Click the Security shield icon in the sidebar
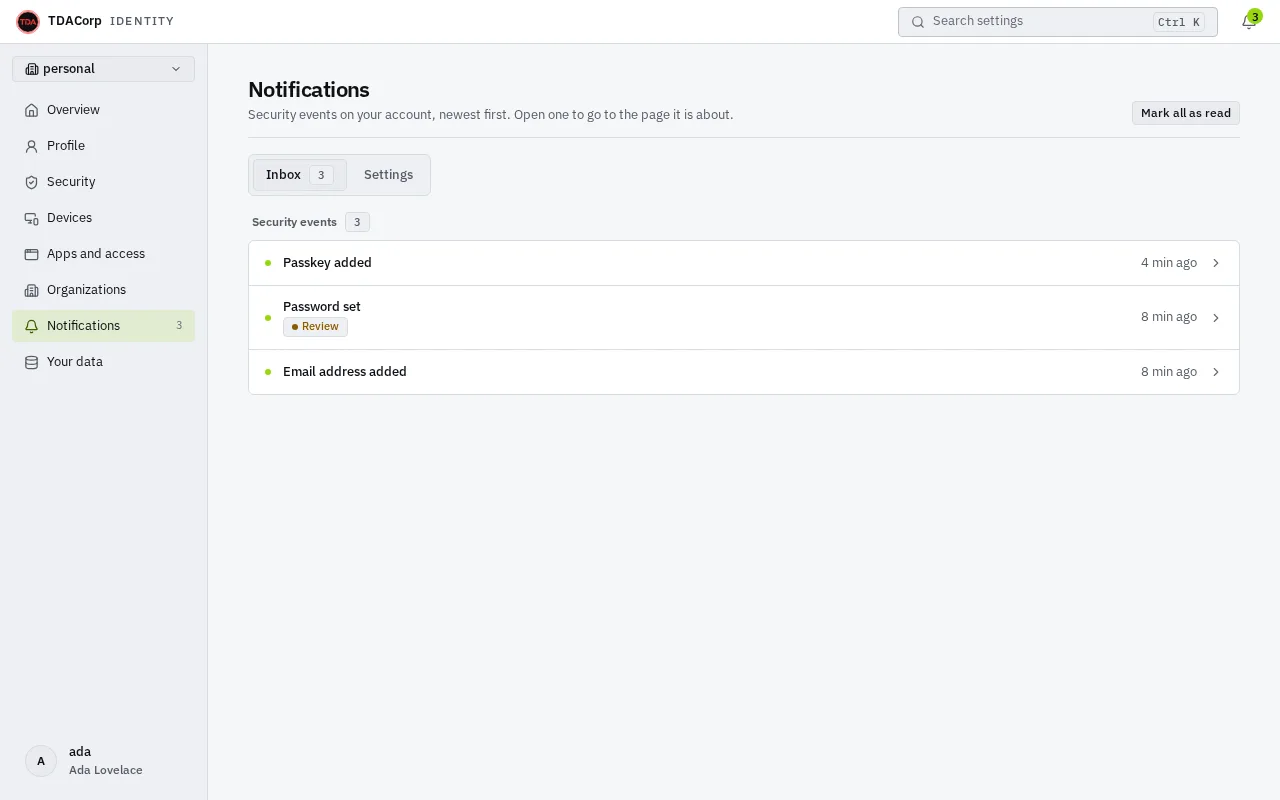The height and width of the screenshot is (800, 1280). click(x=31, y=182)
